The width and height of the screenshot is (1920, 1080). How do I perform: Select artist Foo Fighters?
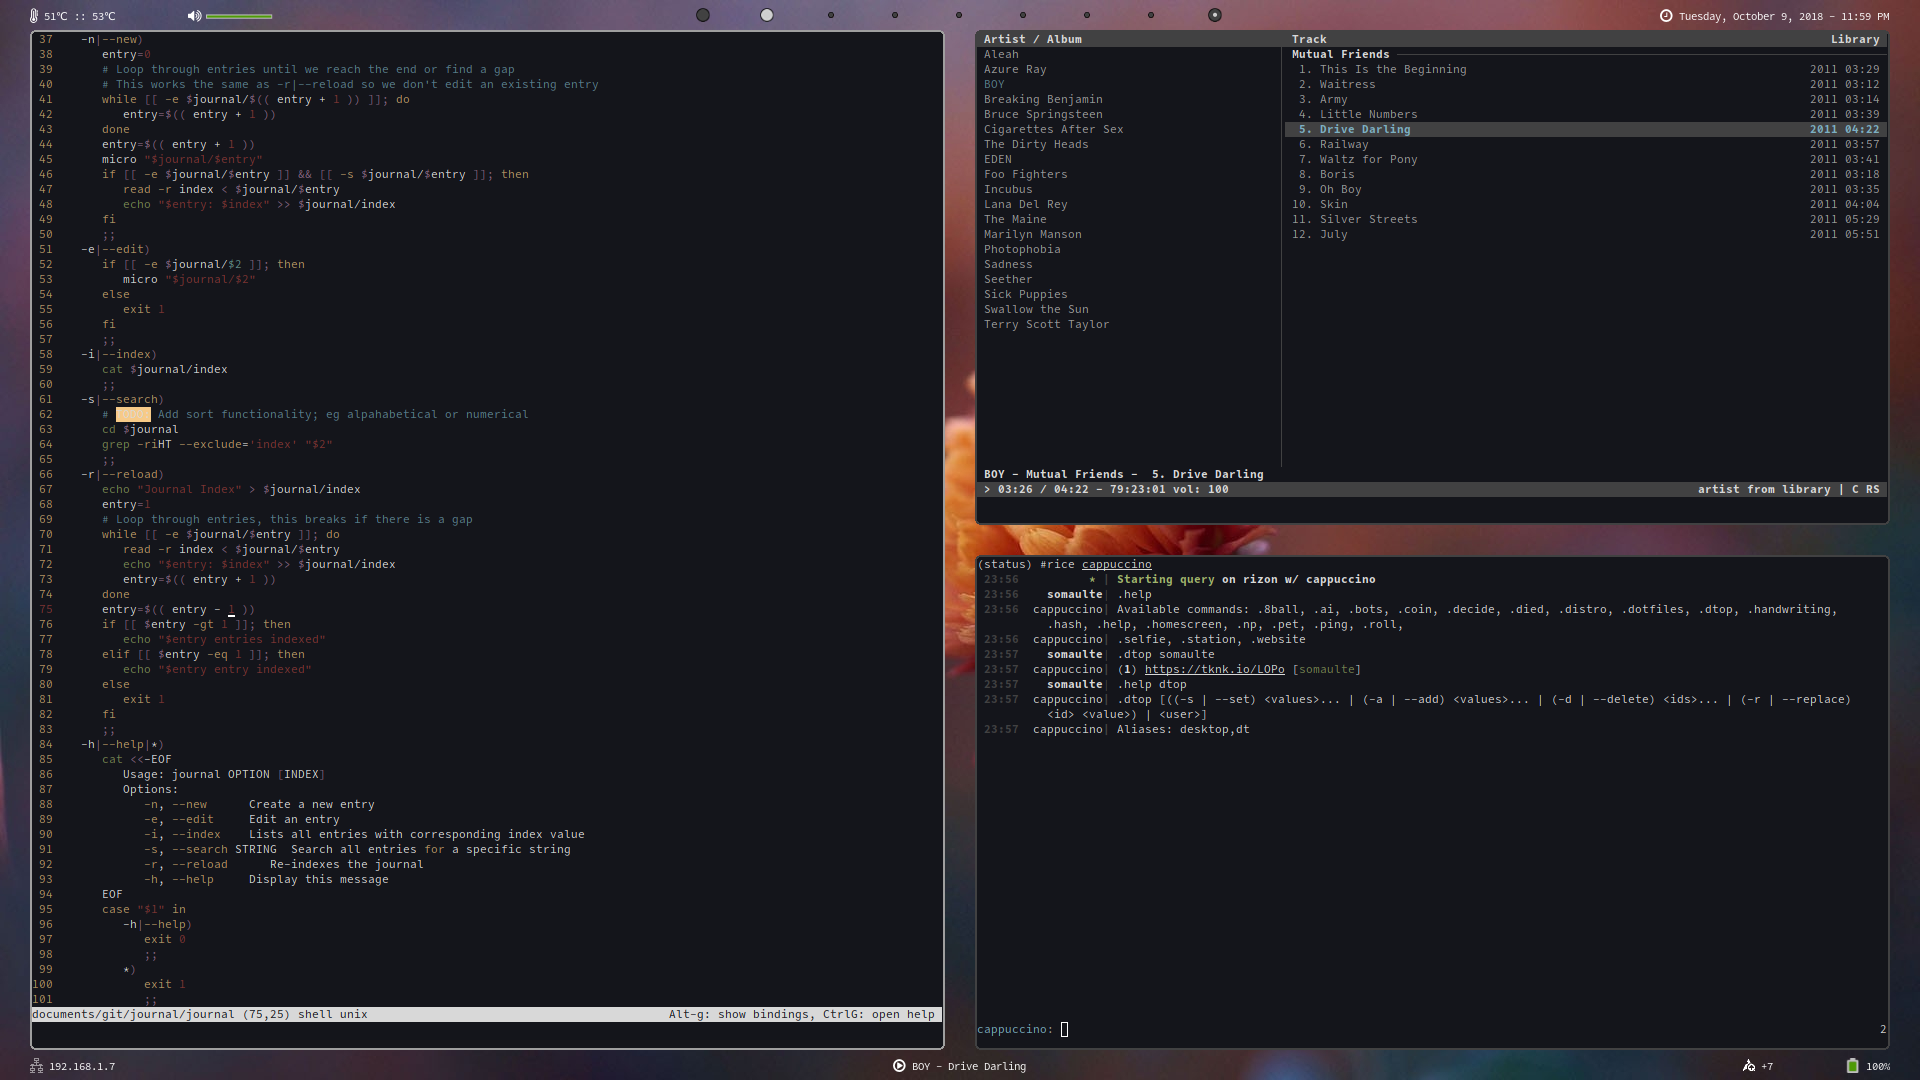coord(1026,174)
